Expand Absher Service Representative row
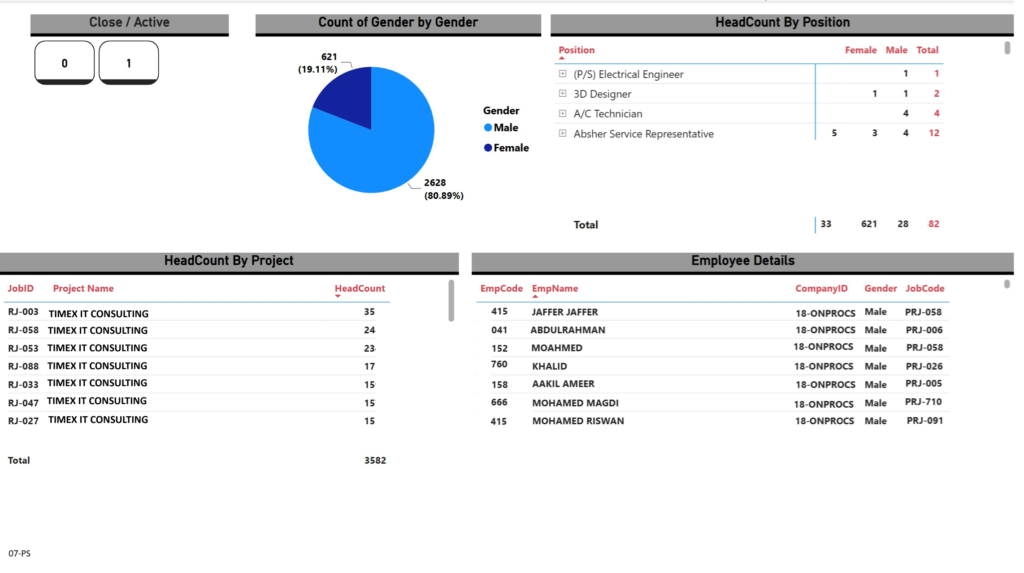Viewport: 1024px width, 573px height. coord(562,133)
